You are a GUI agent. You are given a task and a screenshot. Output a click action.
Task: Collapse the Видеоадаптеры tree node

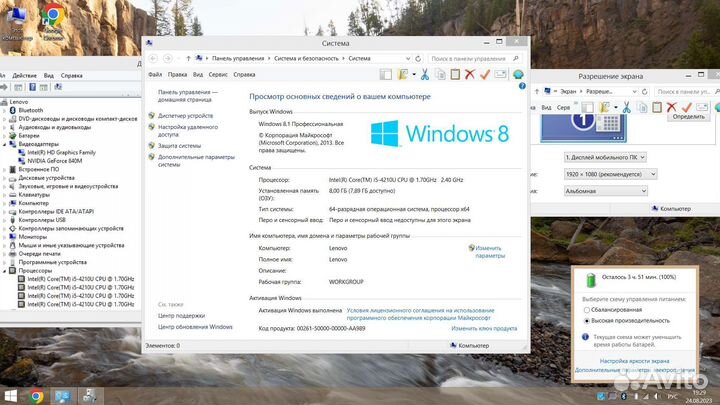coord(5,144)
